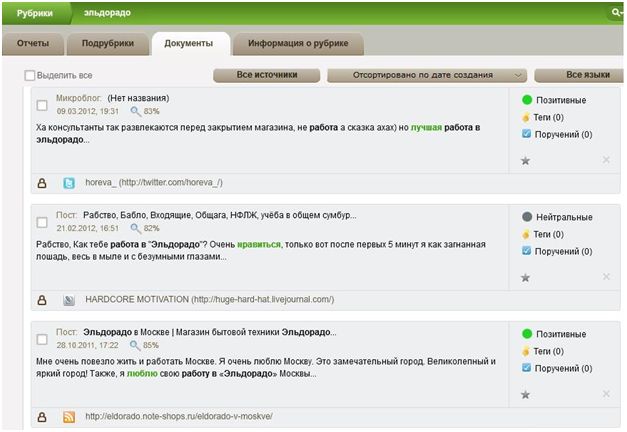Image resolution: width=627 pixels, height=432 pixels.
Task: Select the Микроблог document checkbox
Action: (x=42, y=105)
